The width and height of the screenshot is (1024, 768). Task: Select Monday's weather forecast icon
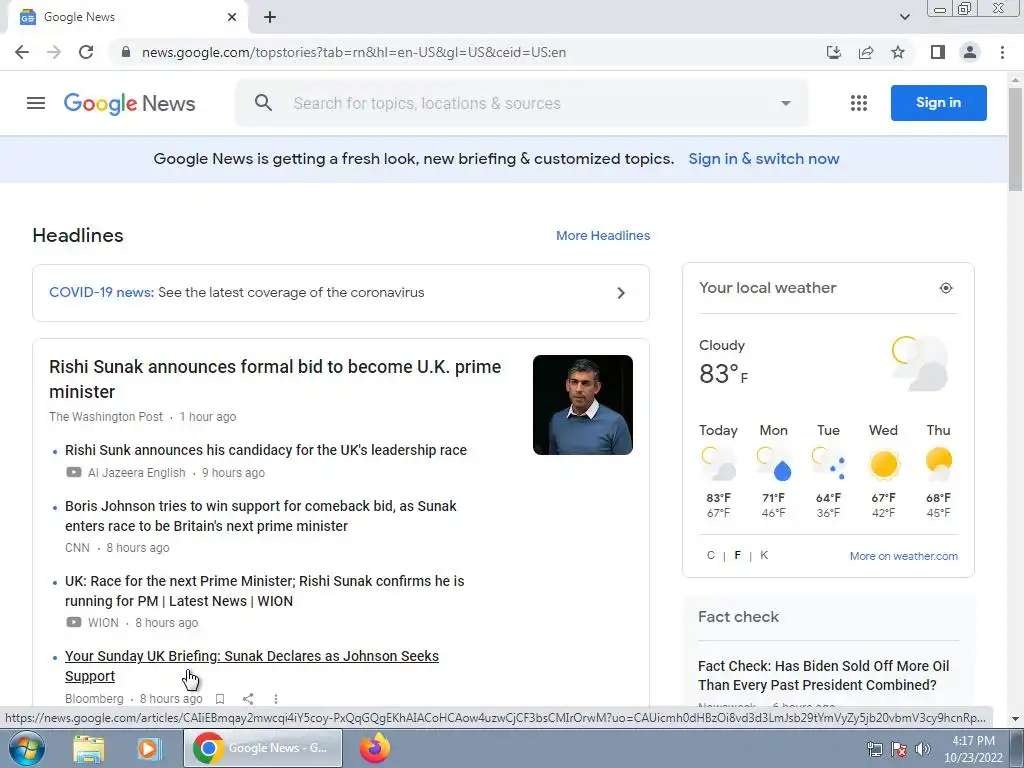(x=774, y=464)
